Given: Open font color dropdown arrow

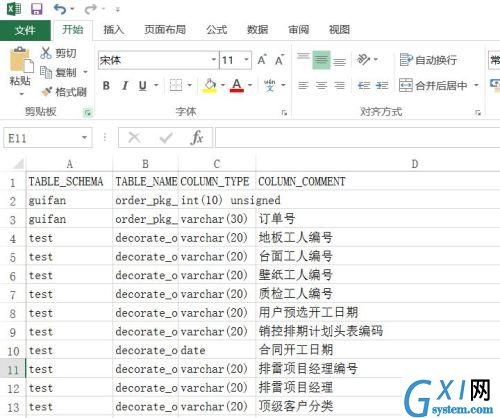Looking at the screenshot, I should [x=250, y=85].
